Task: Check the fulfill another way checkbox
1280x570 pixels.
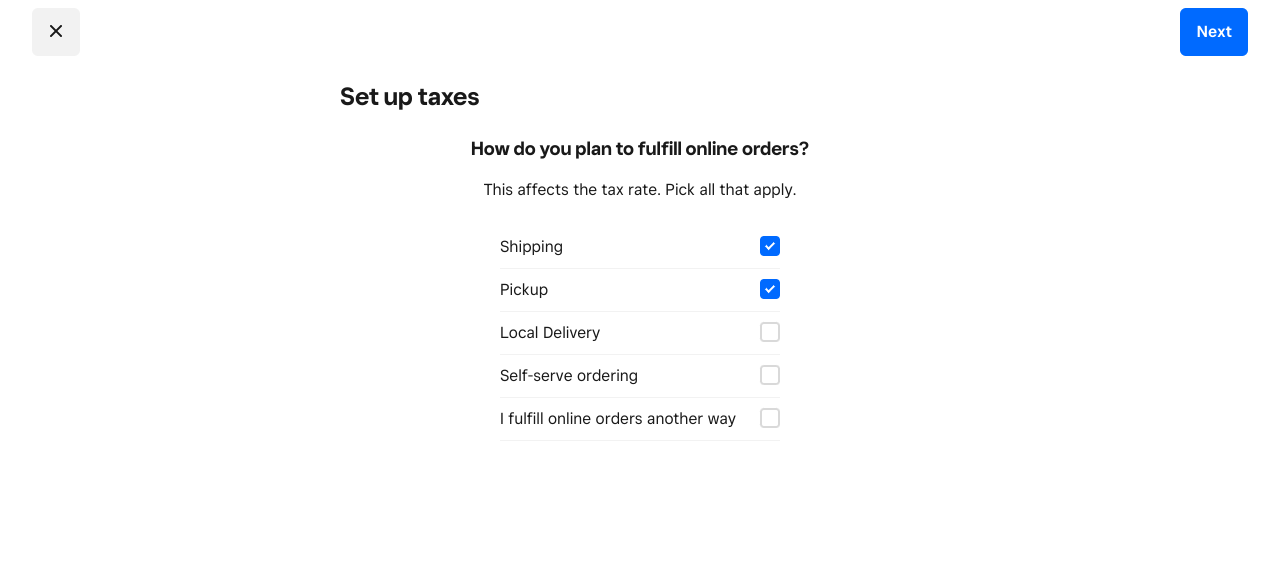Action: pos(769,418)
